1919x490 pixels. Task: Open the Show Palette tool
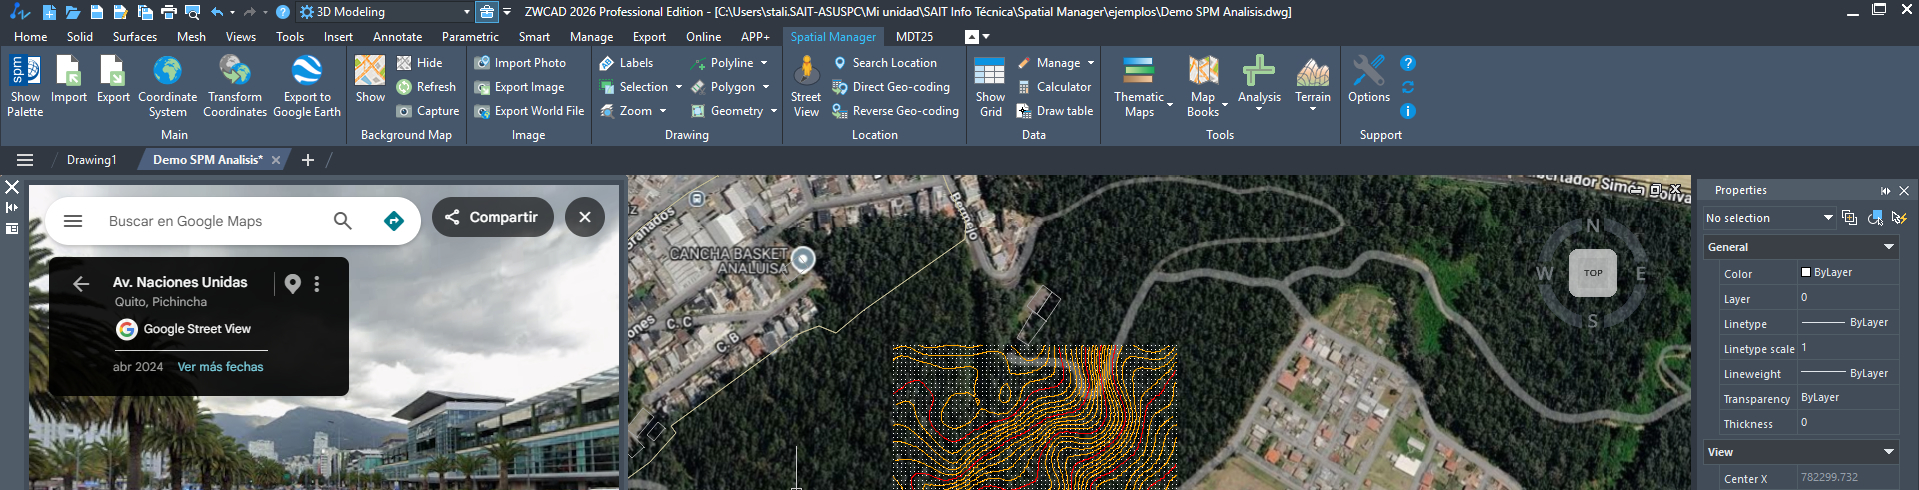pyautogui.click(x=25, y=86)
